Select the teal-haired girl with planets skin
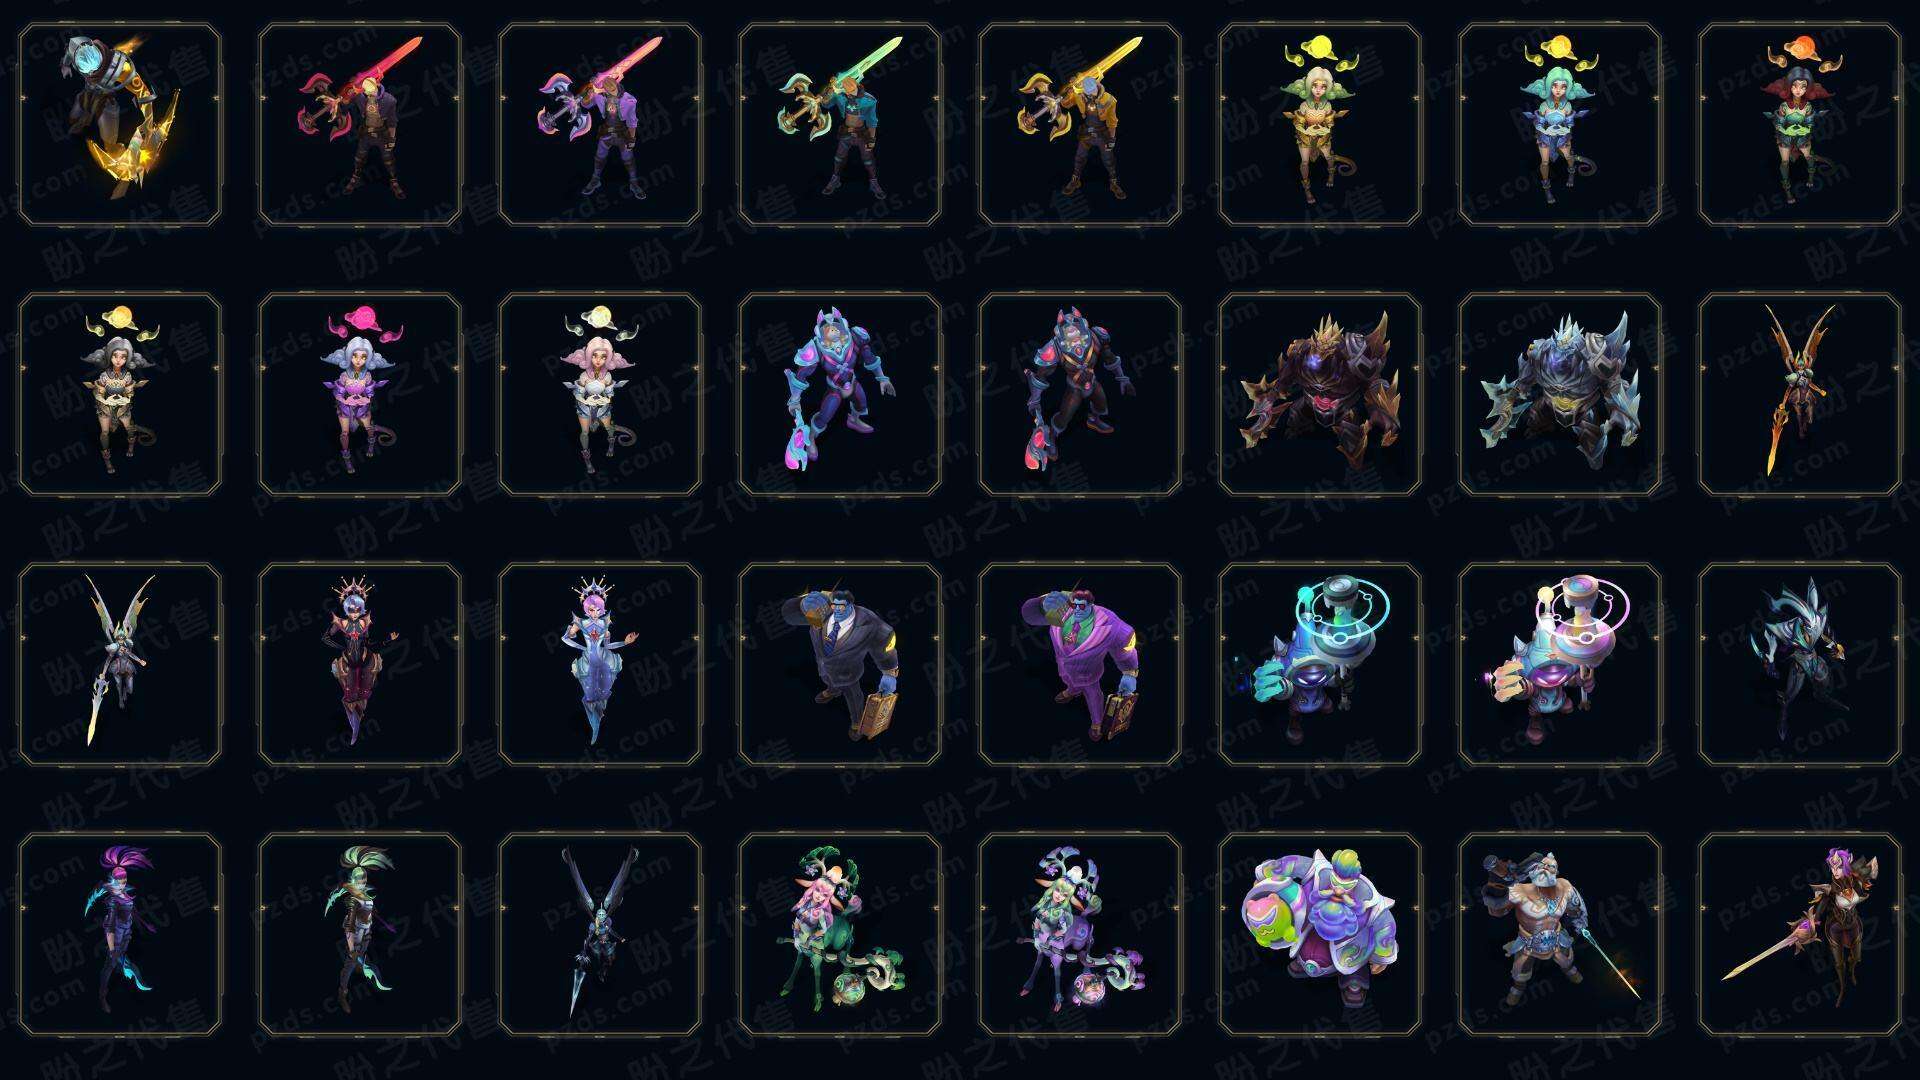Screen dimensions: 1920x1080 coord(1560,124)
